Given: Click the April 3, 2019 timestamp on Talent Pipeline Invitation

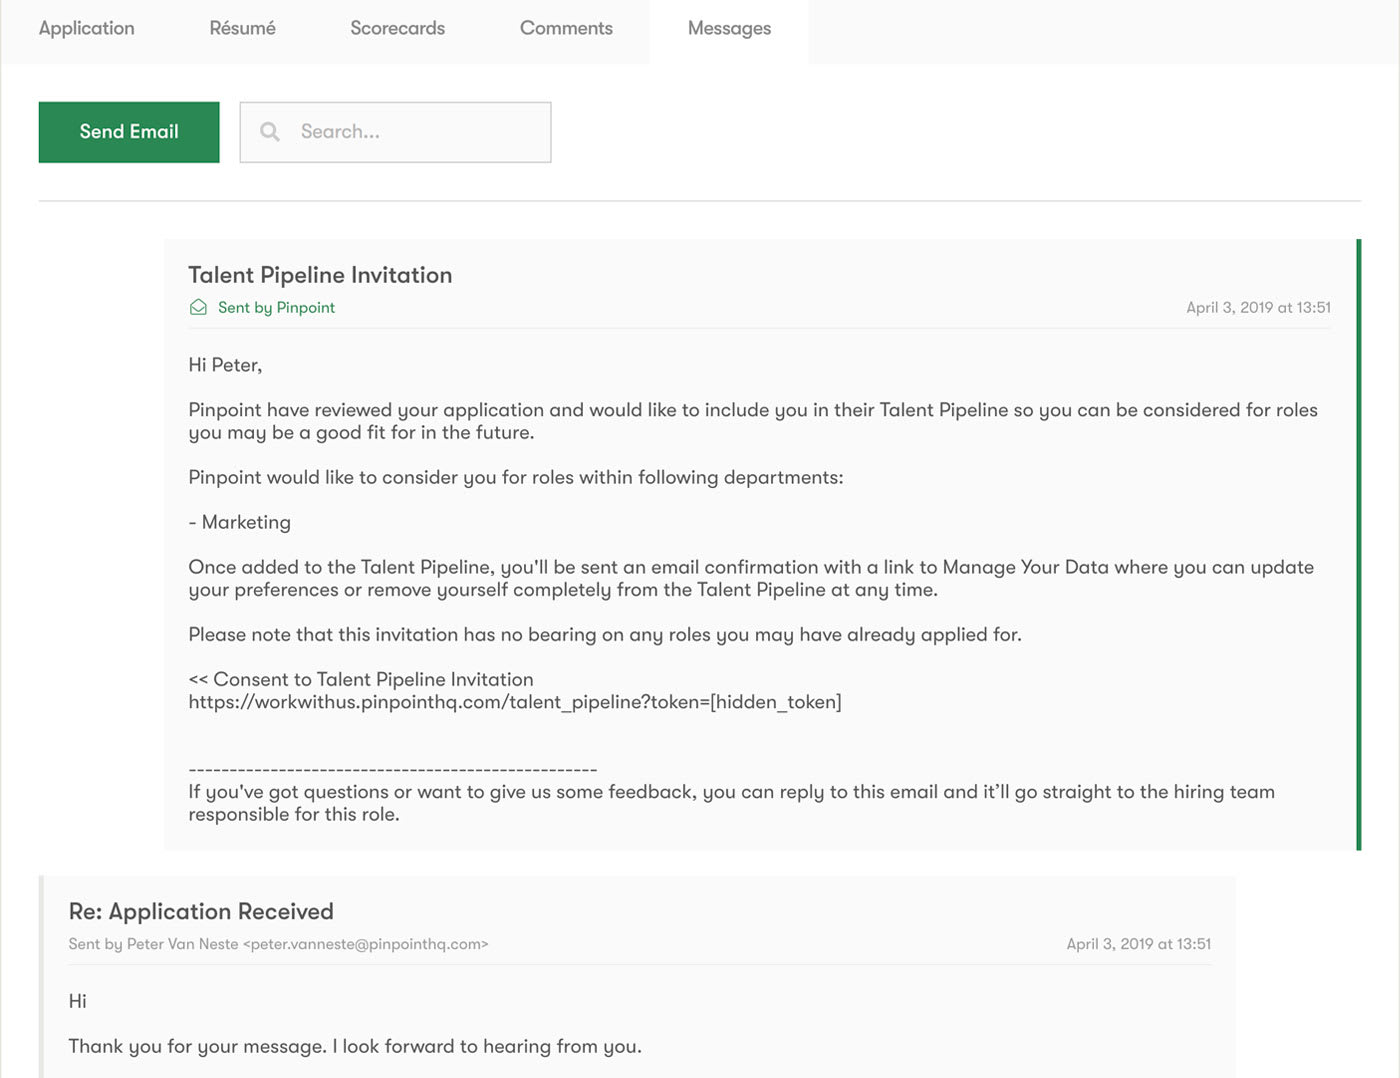Looking at the screenshot, I should pos(1258,307).
